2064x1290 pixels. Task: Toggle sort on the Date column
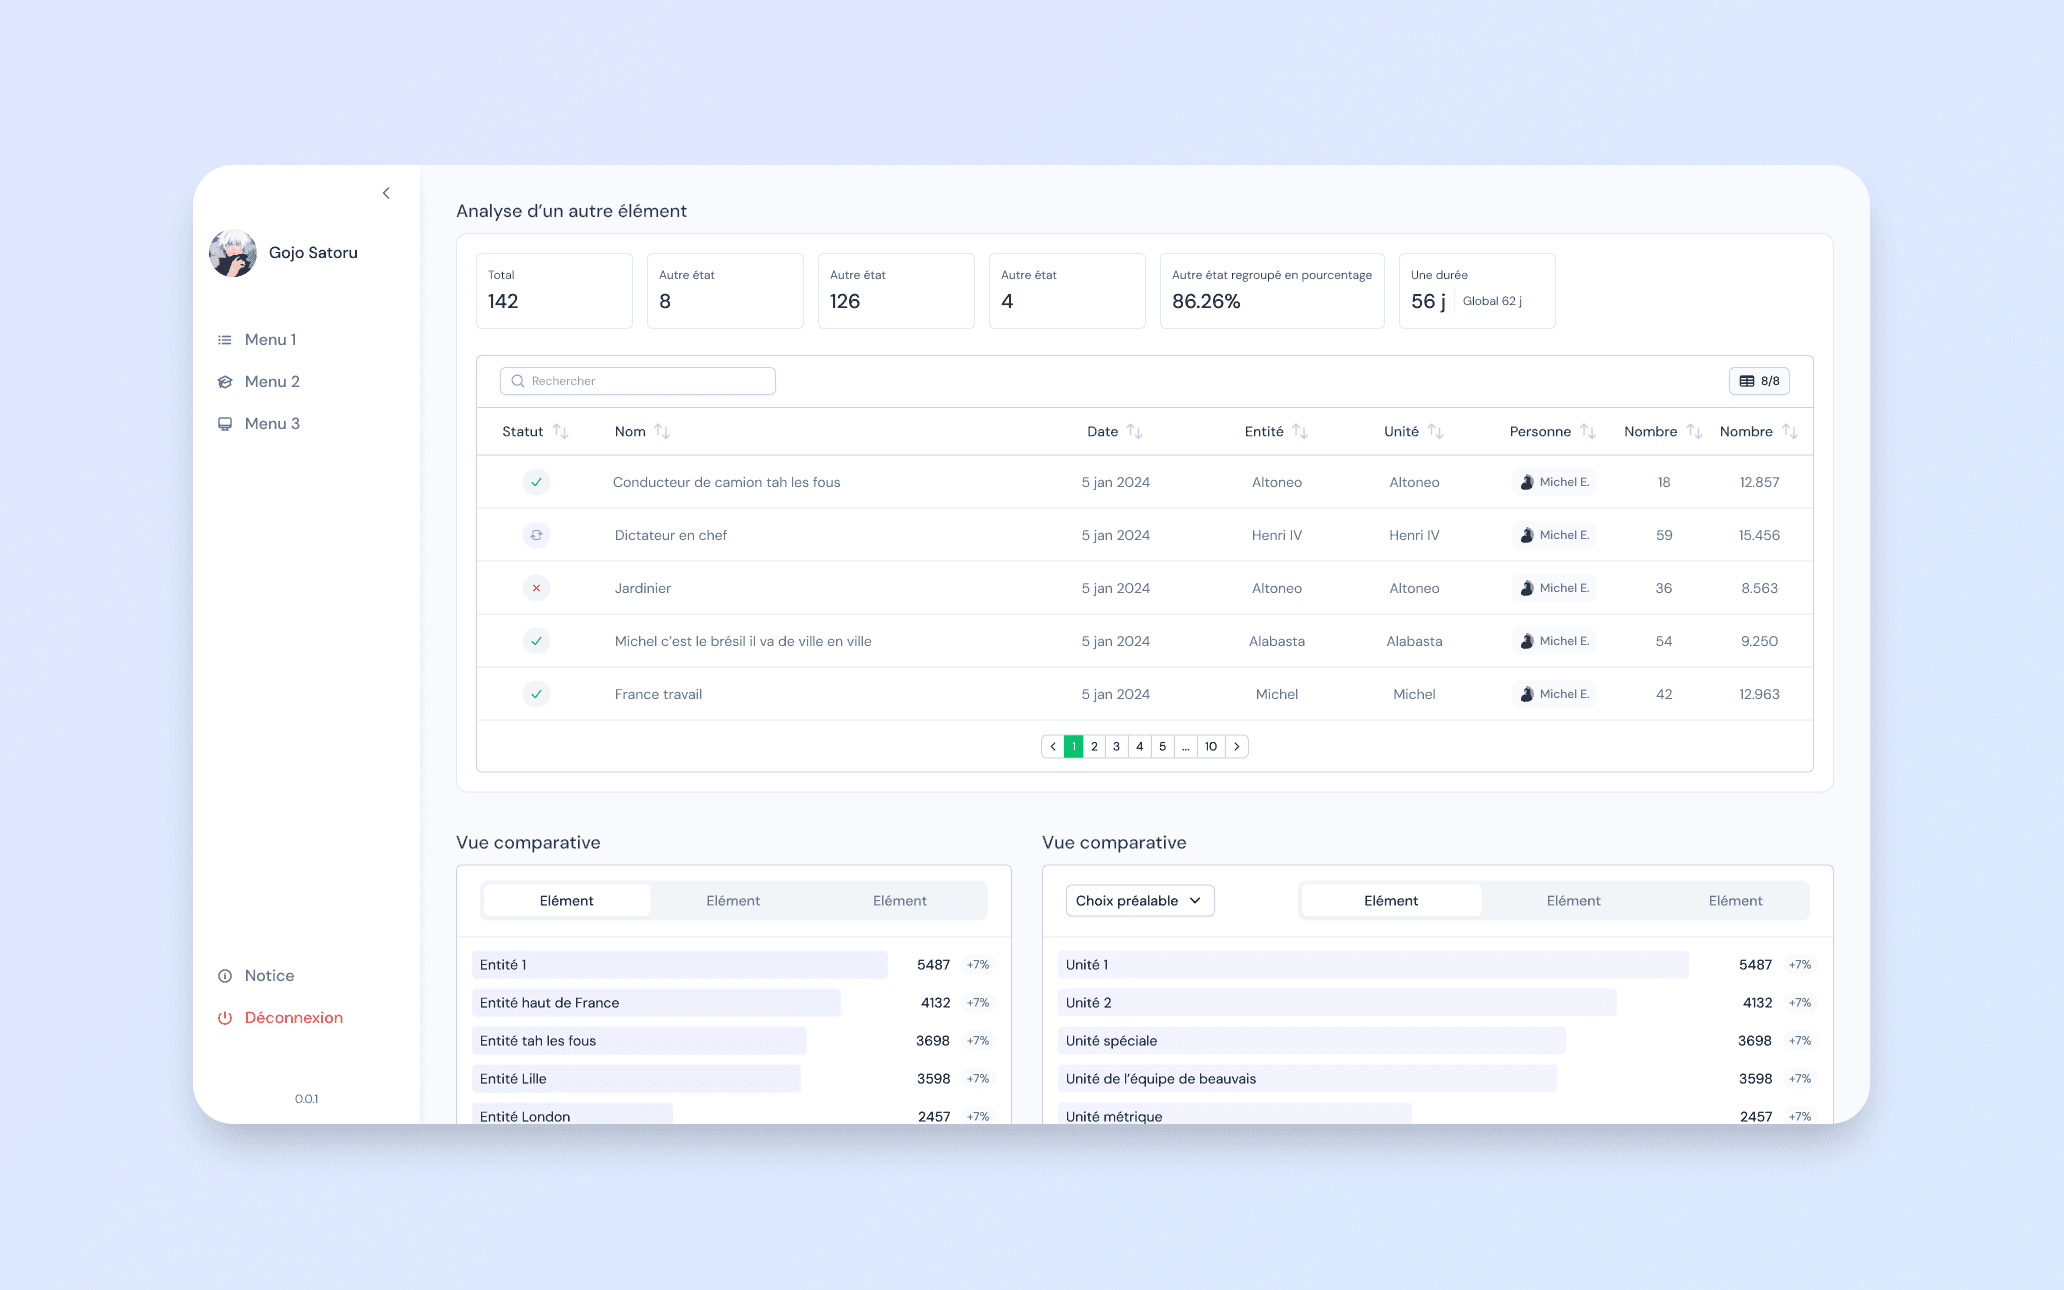click(1134, 432)
